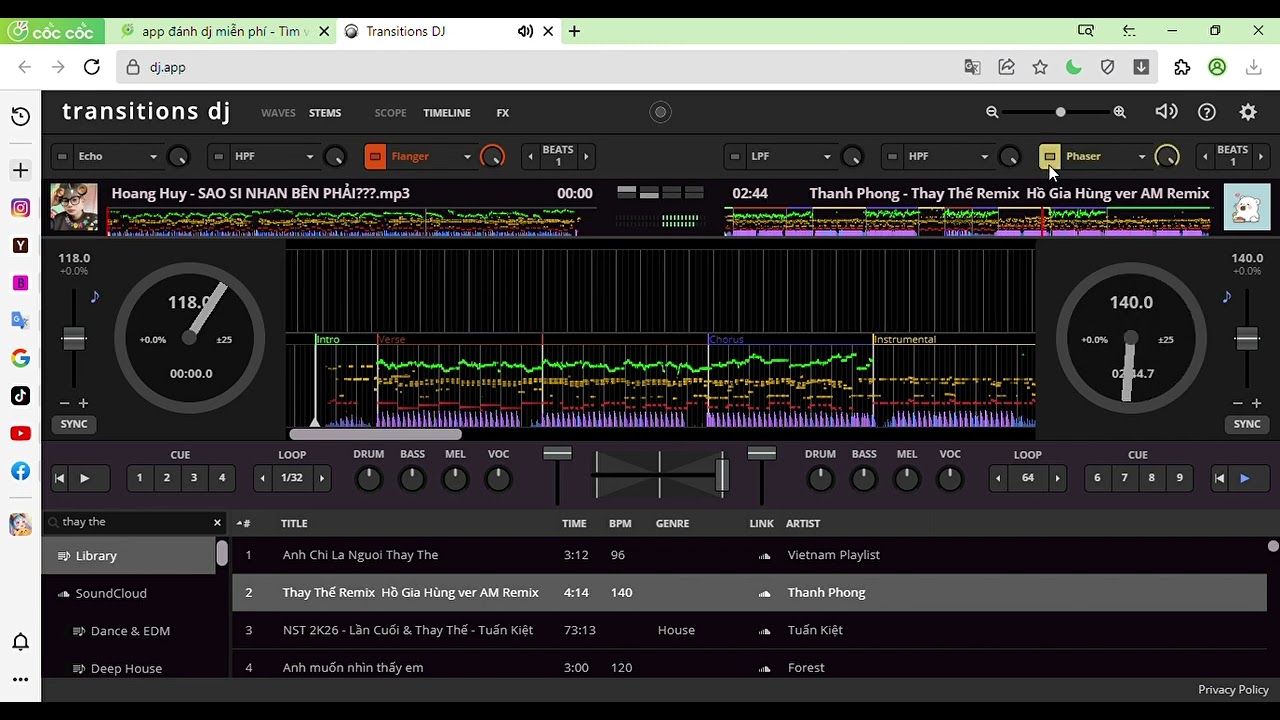1280x720 pixels.
Task: Toggle the Phaser effect on
Action: click(x=1049, y=156)
